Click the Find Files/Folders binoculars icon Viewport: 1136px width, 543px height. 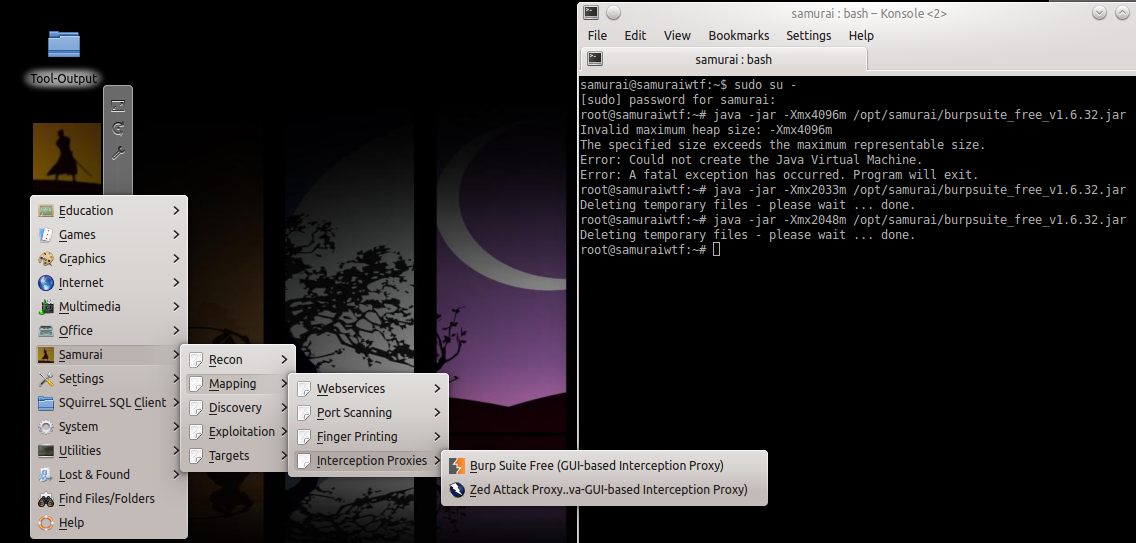[x=46, y=499]
